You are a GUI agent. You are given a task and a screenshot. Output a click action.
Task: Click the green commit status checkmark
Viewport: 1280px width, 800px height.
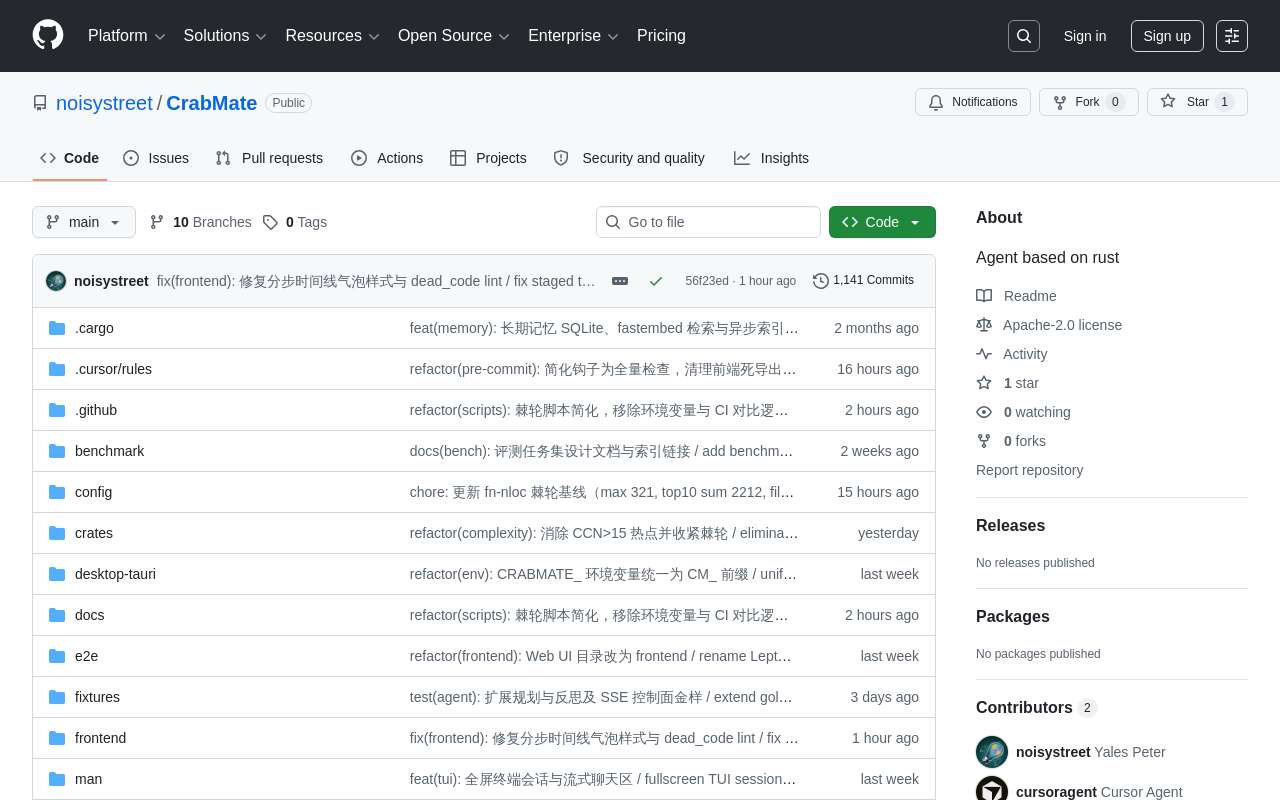(x=656, y=281)
